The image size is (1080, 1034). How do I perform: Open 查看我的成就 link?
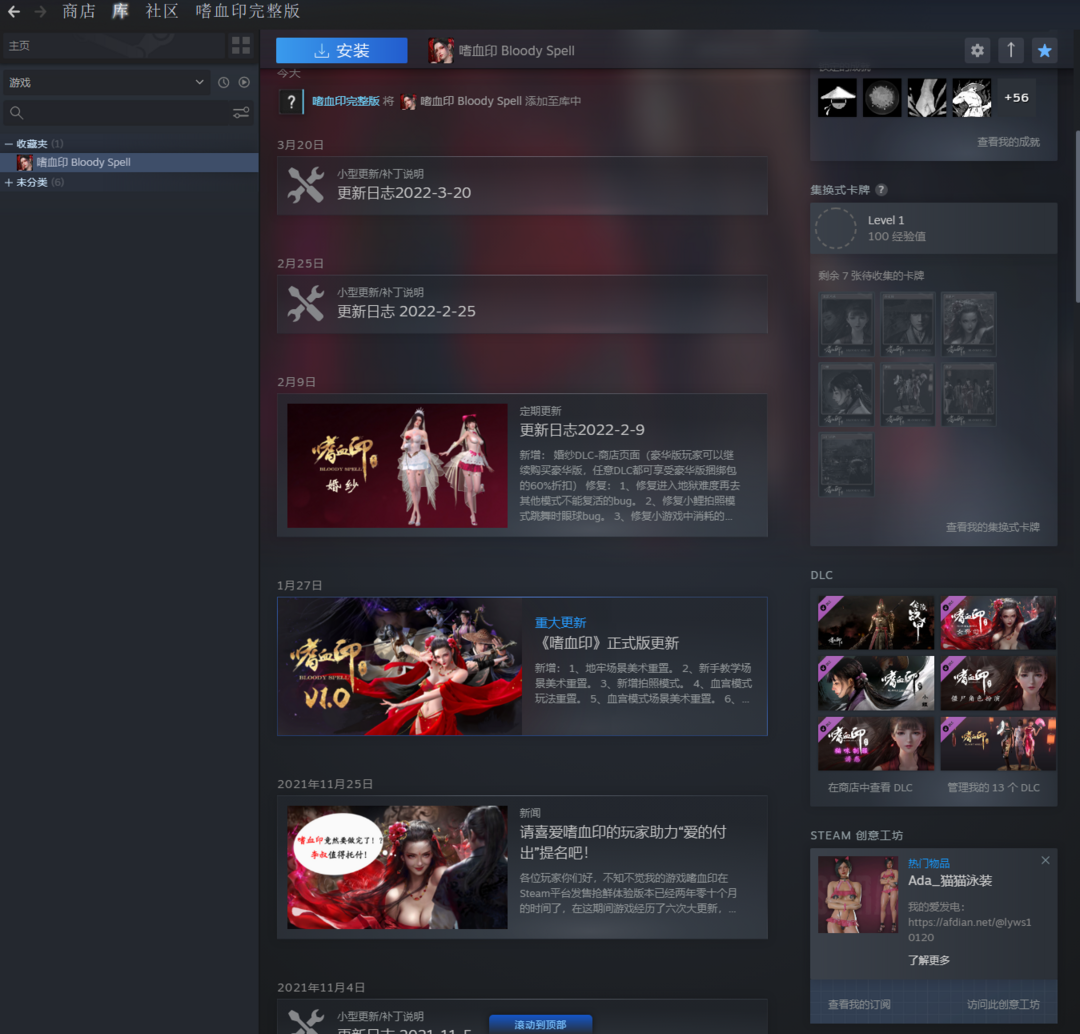pyautogui.click(x=1008, y=142)
